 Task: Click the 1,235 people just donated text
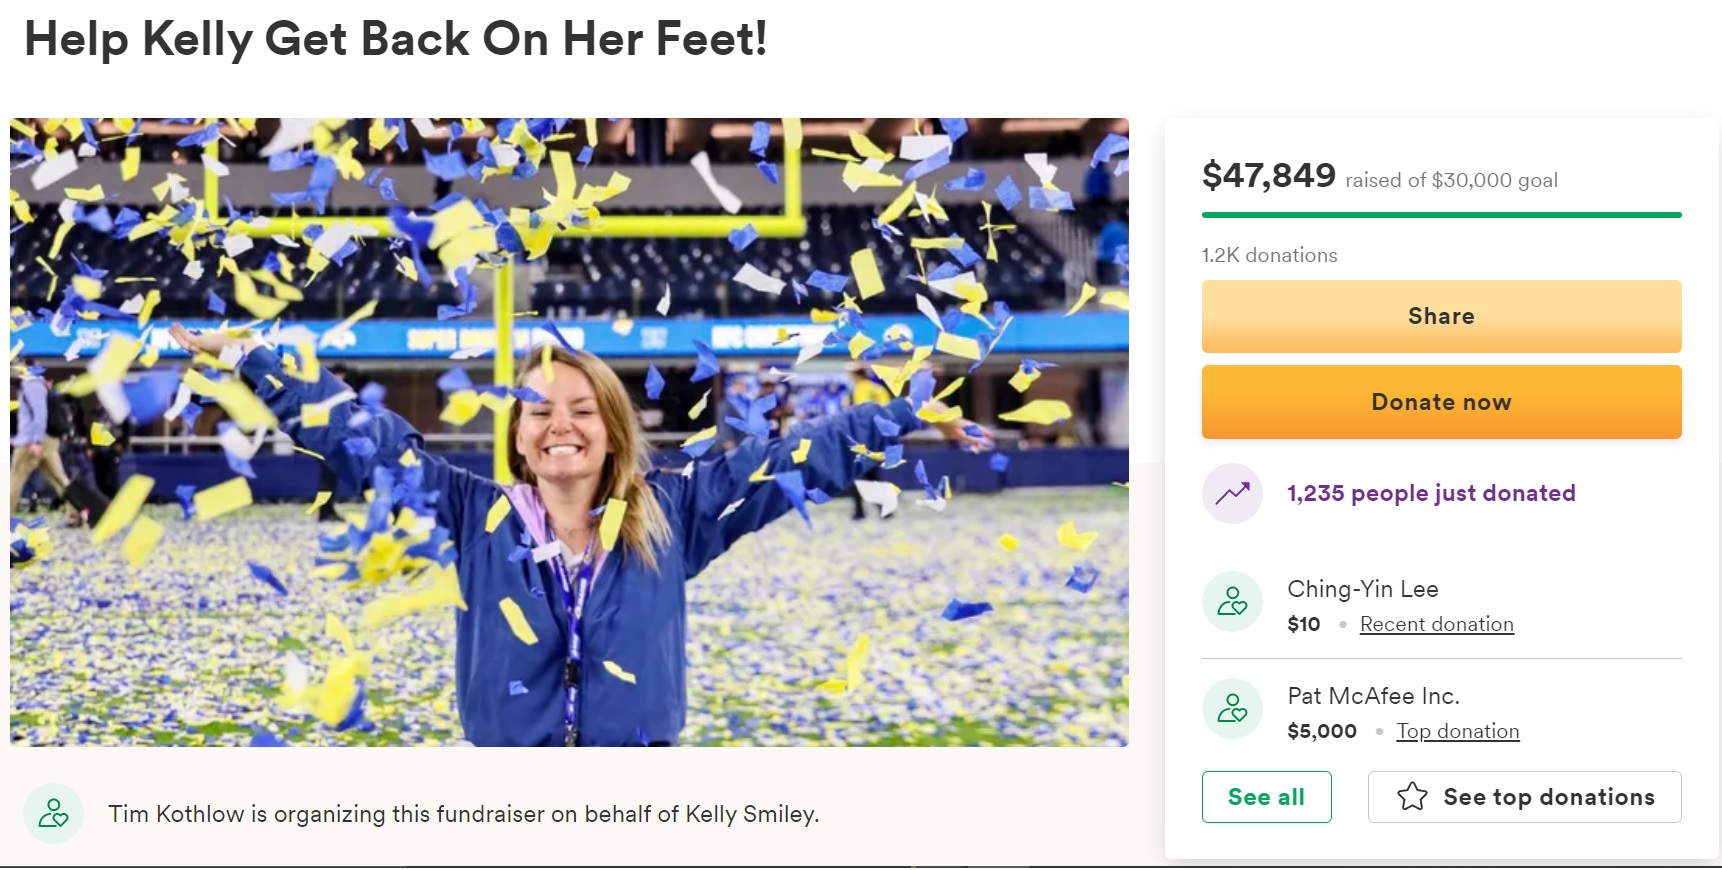(x=1431, y=493)
